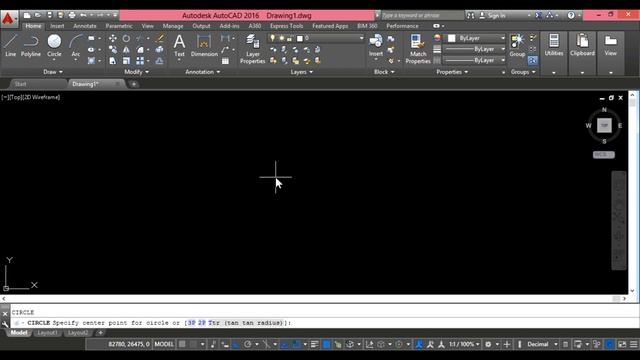Image resolution: width=640 pixels, height=360 pixels.
Task: Select the Scale tool
Action: pos(127,61)
